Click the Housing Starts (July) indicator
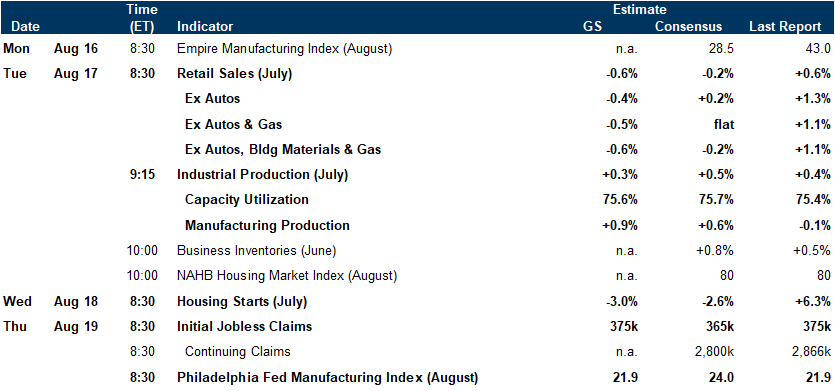 pos(242,302)
